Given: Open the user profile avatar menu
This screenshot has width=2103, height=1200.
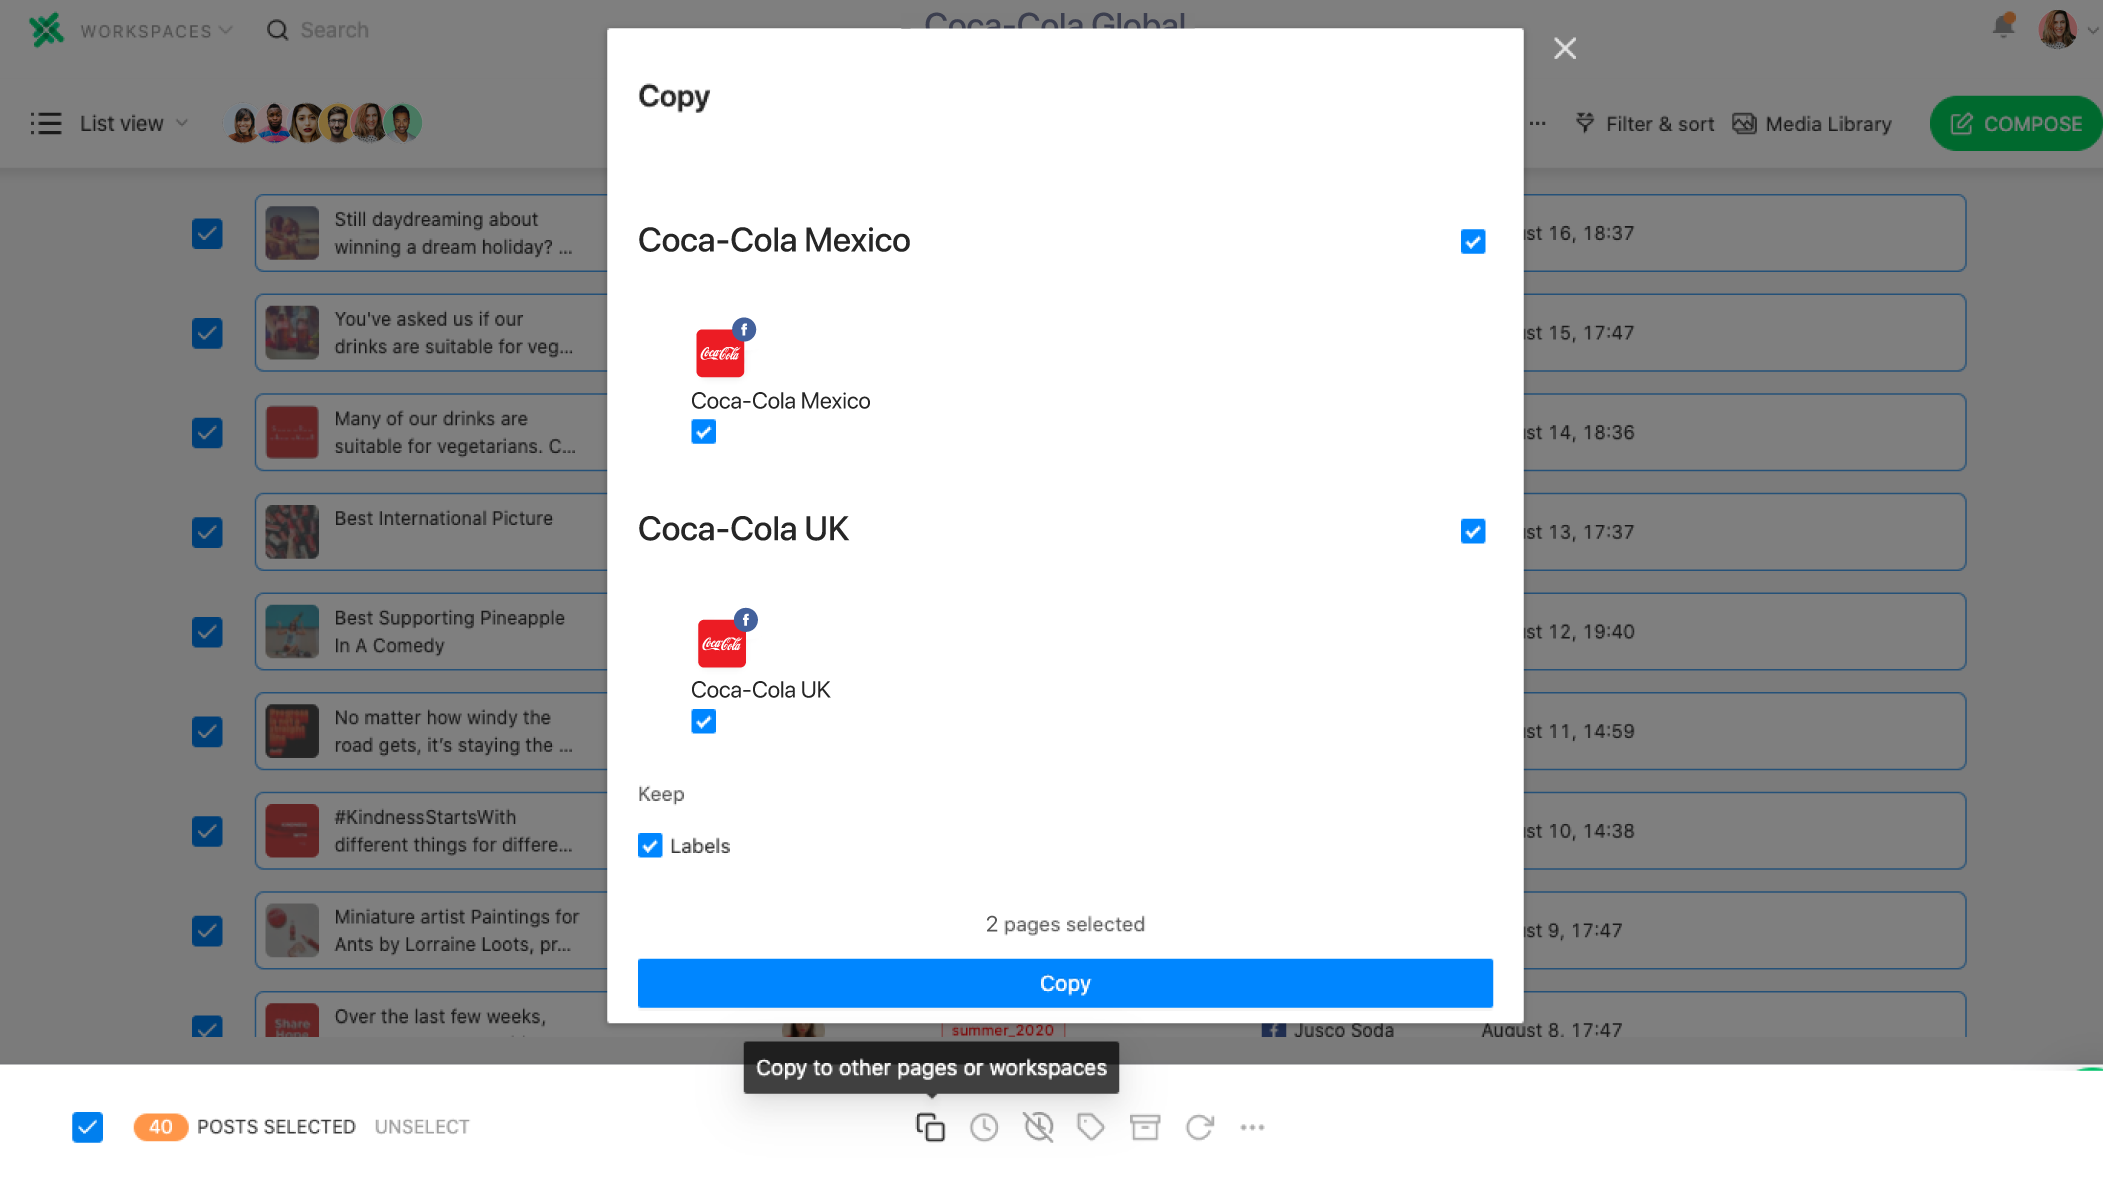Looking at the screenshot, I should [2058, 30].
